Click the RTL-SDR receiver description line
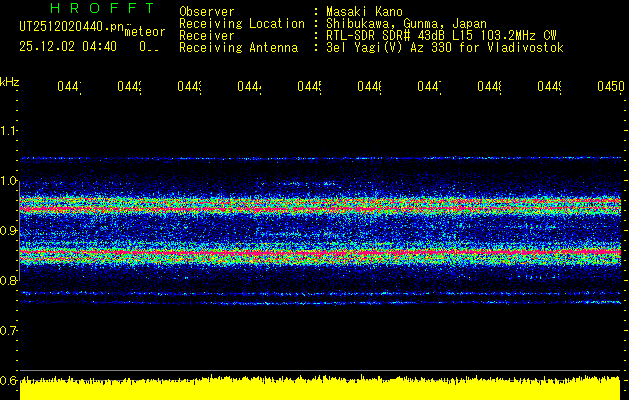Viewport: 629px width, 400px height. pyautogui.click(x=441, y=35)
